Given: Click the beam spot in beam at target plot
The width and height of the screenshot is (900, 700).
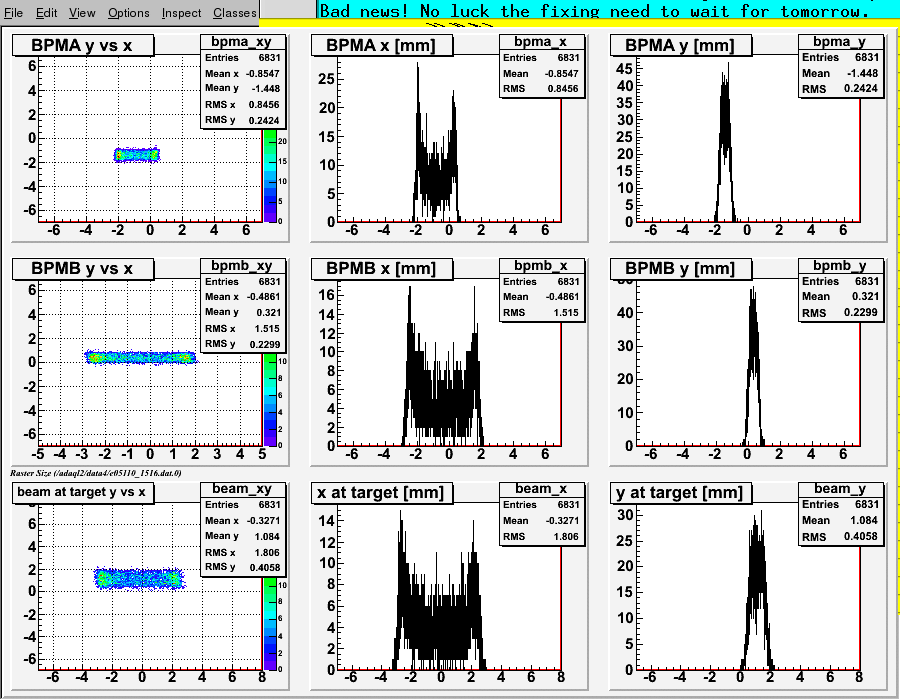Looking at the screenshot, I should pos(139,579).
